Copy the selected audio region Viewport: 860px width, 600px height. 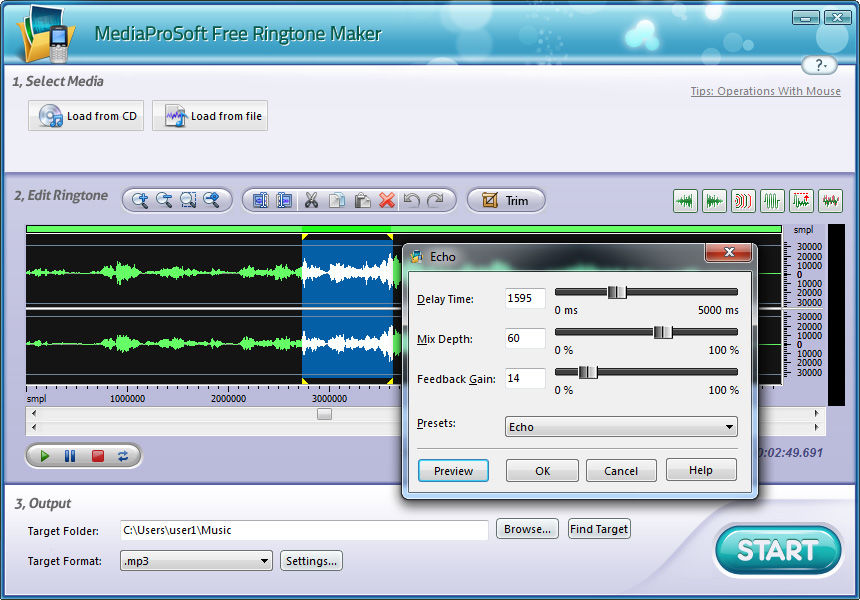337,200
